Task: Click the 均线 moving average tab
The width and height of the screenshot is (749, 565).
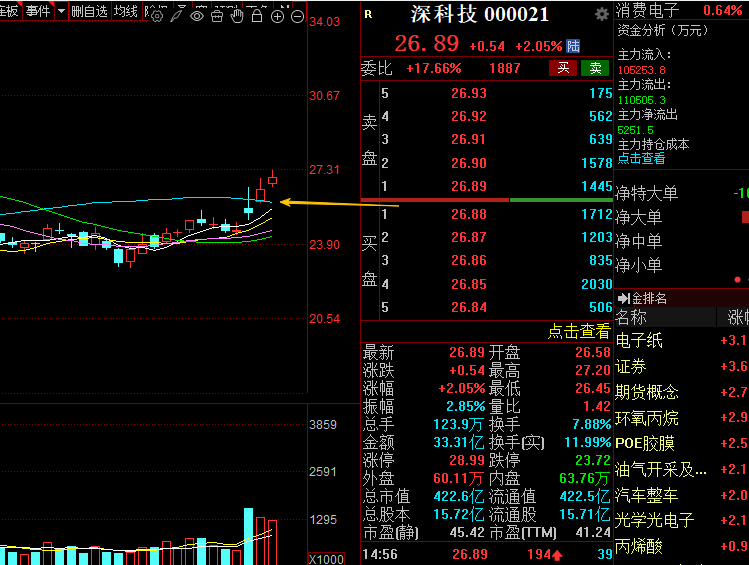Action: pos(125,11)
